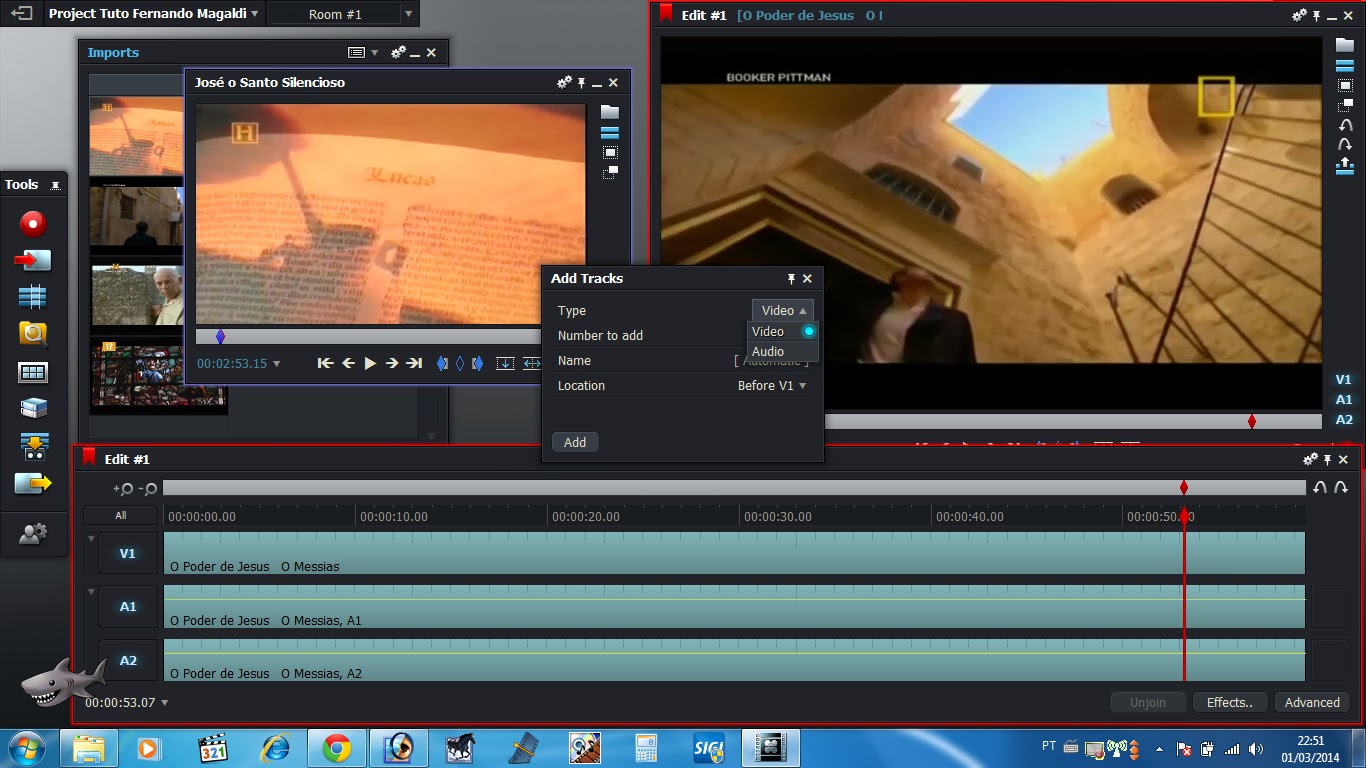
Task: Click redo arrow in Edit #1 viewer sidebar
Action: pyautogui.click(x=1345, y=145)
